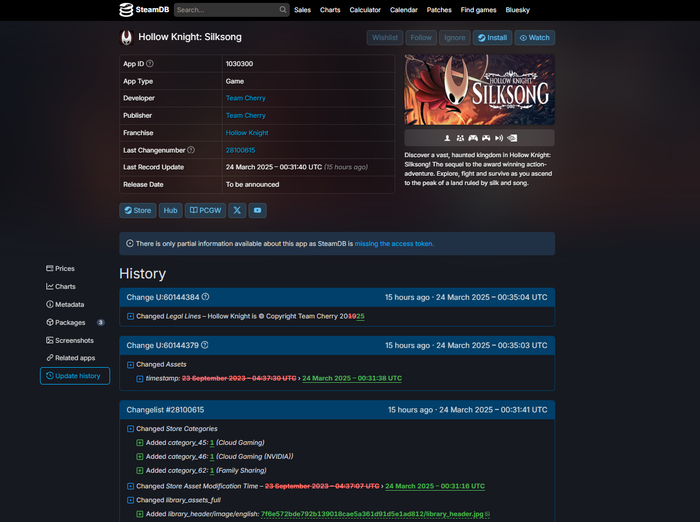Open the Metadata sidebar tab

pos(66,305)
